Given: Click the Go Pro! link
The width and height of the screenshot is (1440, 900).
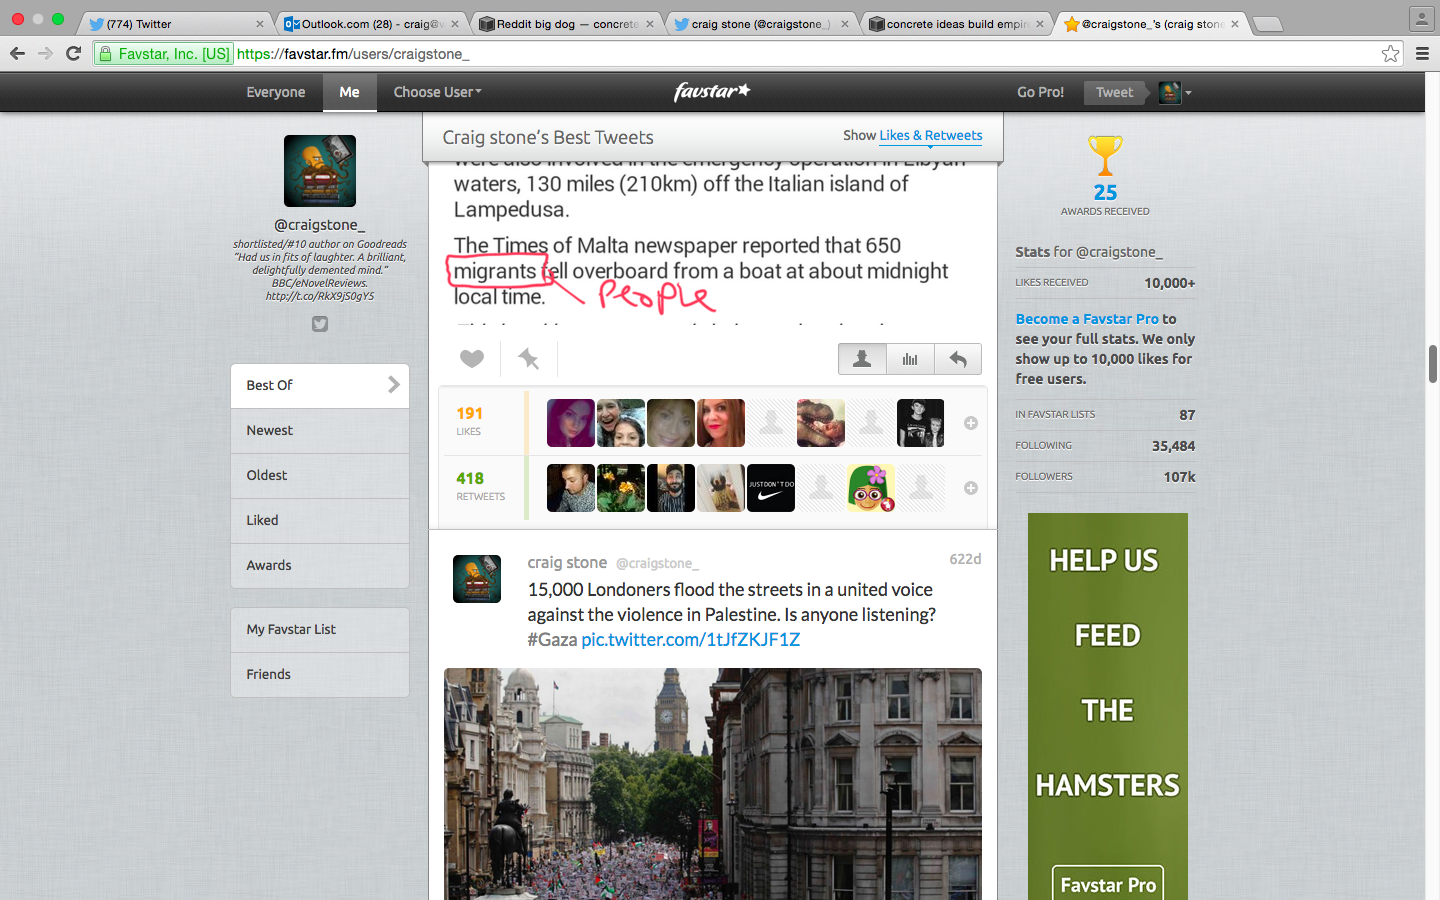Looking at the screenshot, I should pyautogui.click(x=1040, y=92).
